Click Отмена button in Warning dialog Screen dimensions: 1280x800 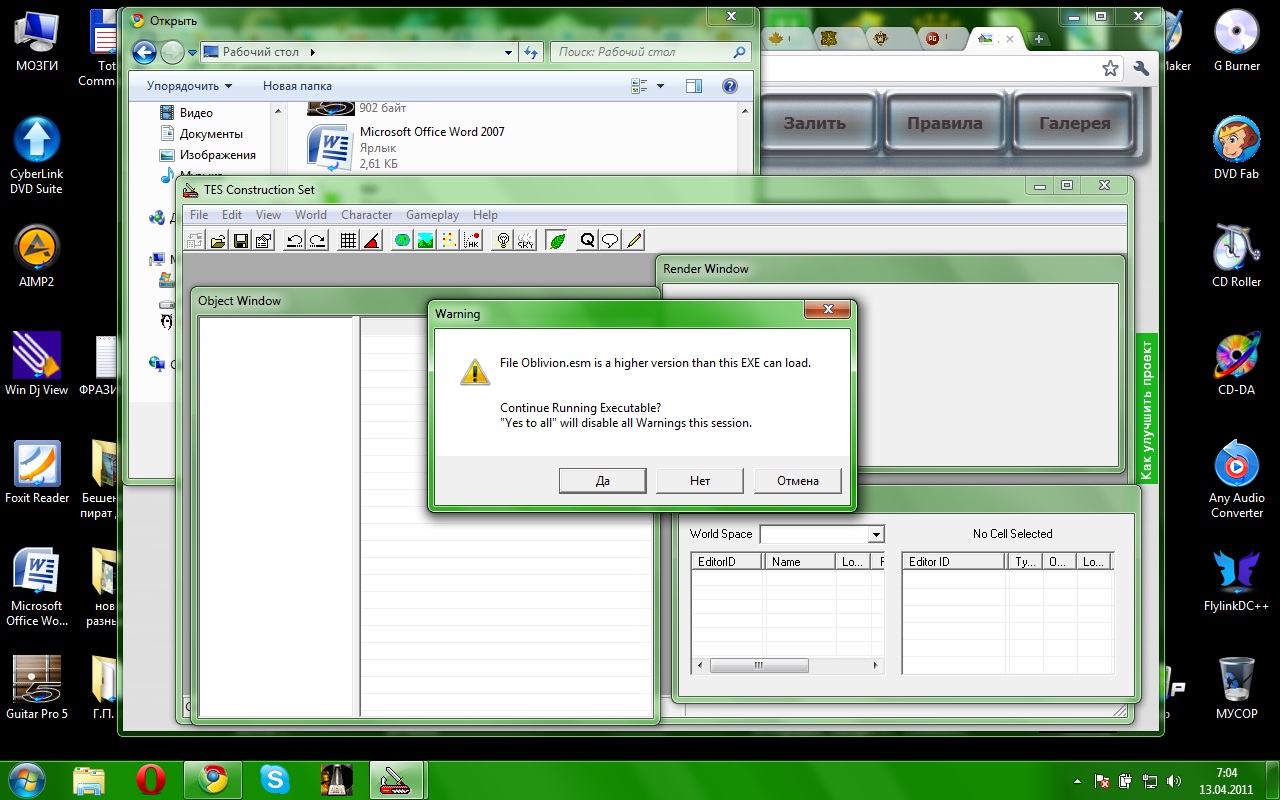(798, 481)
